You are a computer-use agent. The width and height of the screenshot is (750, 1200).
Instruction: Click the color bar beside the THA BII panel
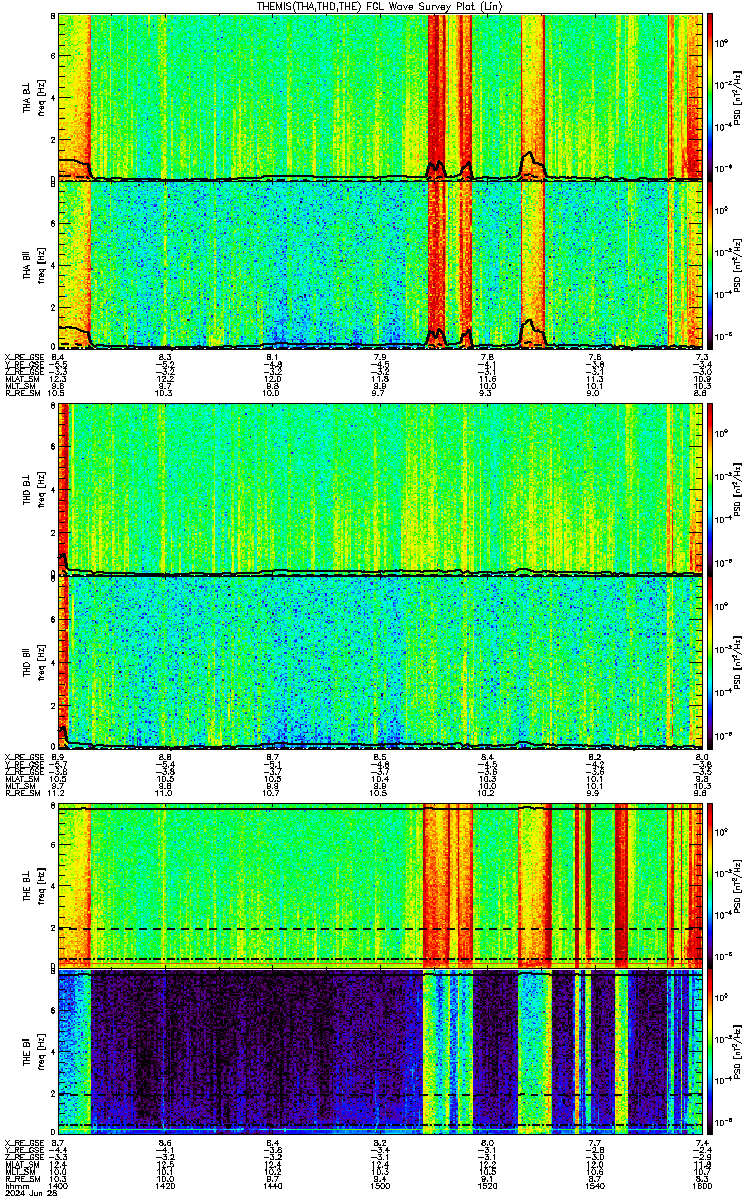click(711, 264)
